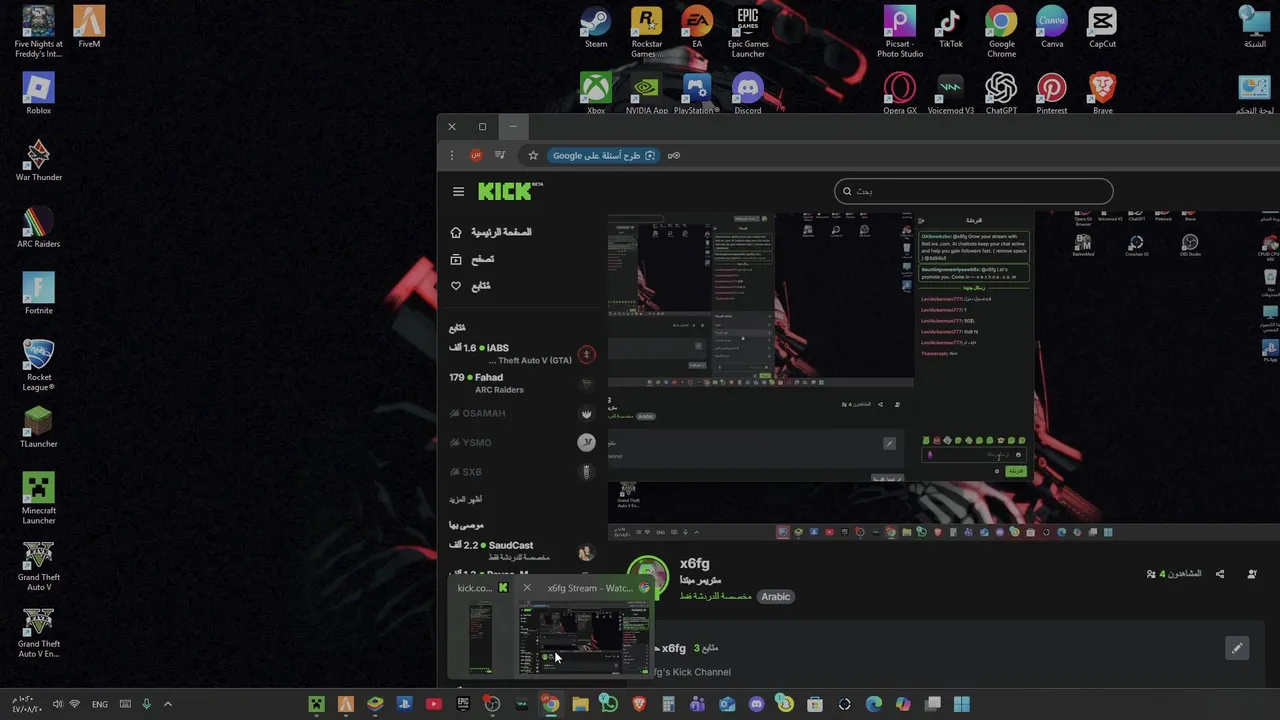Expand show more in followed channels list
Image resolution: width=1280 pixels, height=720 pixels.
466,499
